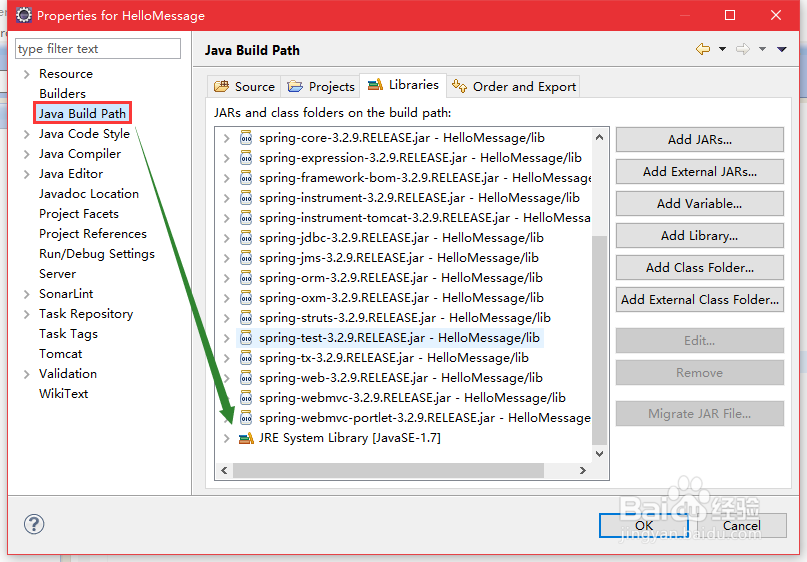
Task: Expand the spring-core jar entry
Action: pyautogui.click(x=226, y=138)
